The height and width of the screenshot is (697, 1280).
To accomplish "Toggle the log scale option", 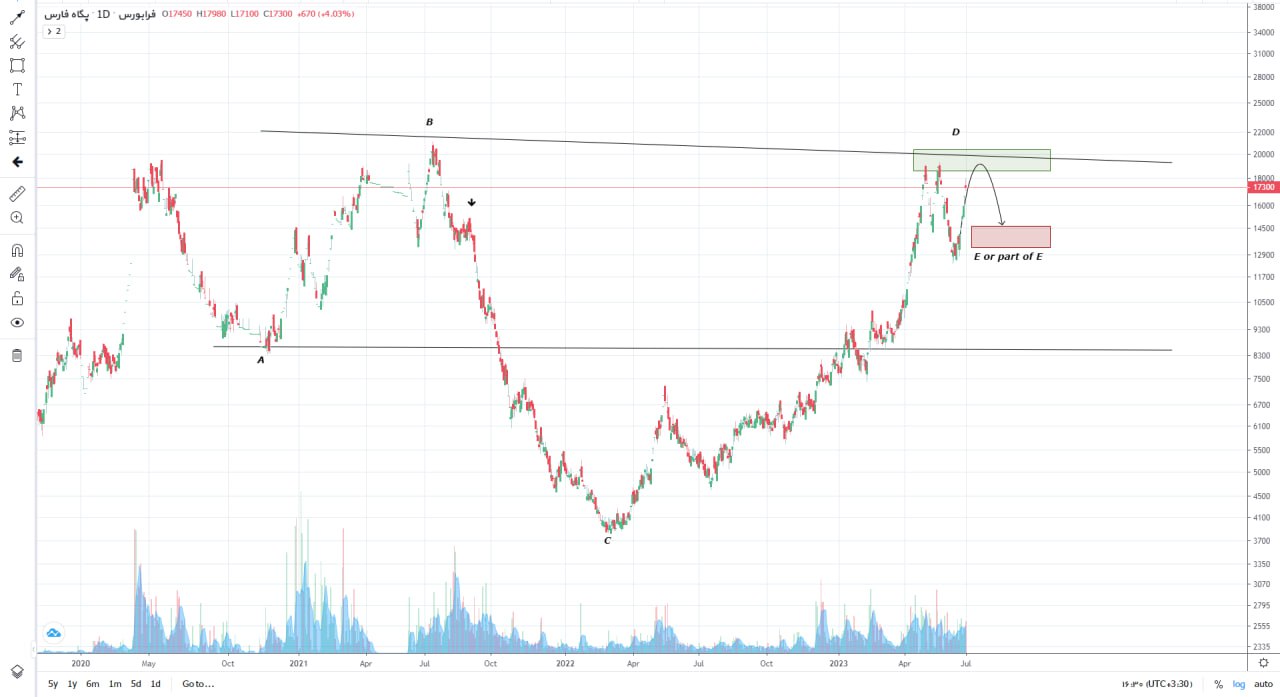I will coord(1239,684).
